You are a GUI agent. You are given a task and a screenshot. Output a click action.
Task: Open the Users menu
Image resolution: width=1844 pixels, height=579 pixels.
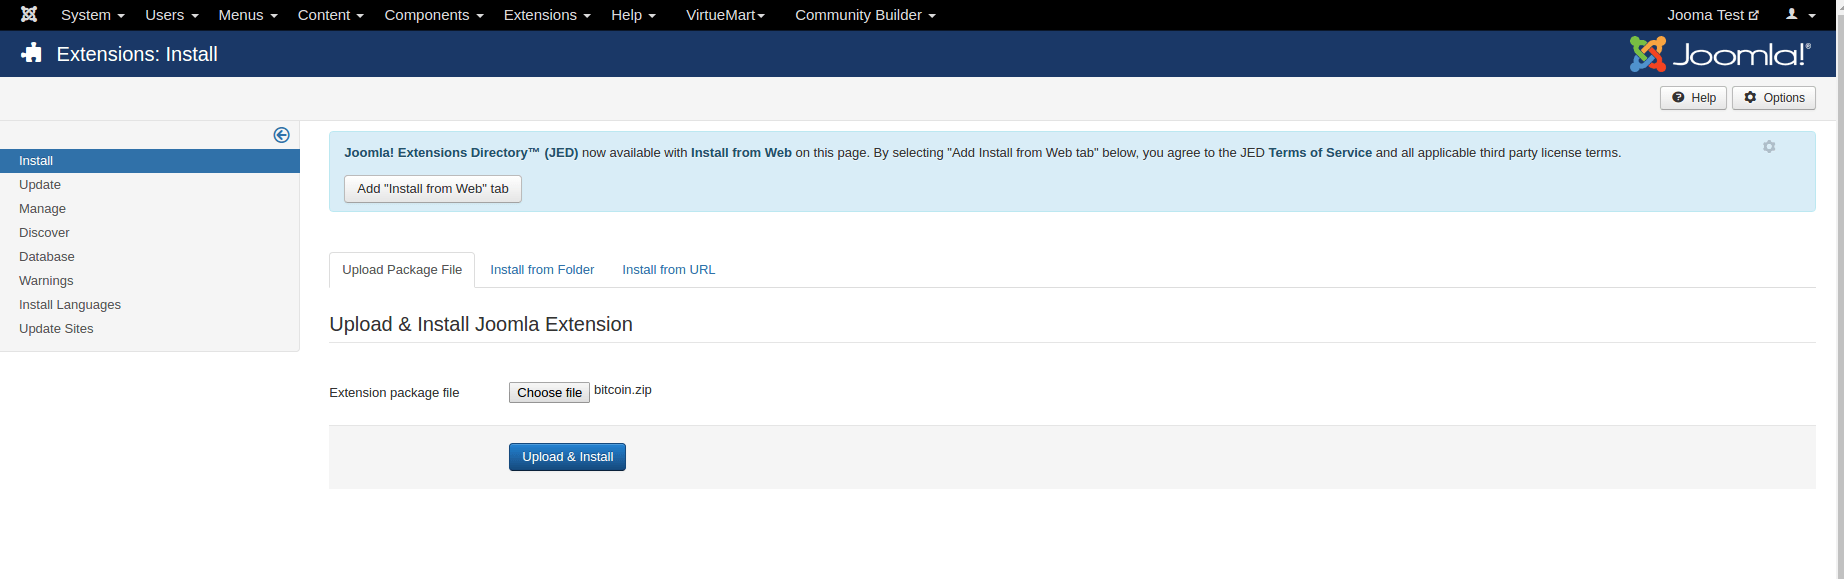[172, 15]
